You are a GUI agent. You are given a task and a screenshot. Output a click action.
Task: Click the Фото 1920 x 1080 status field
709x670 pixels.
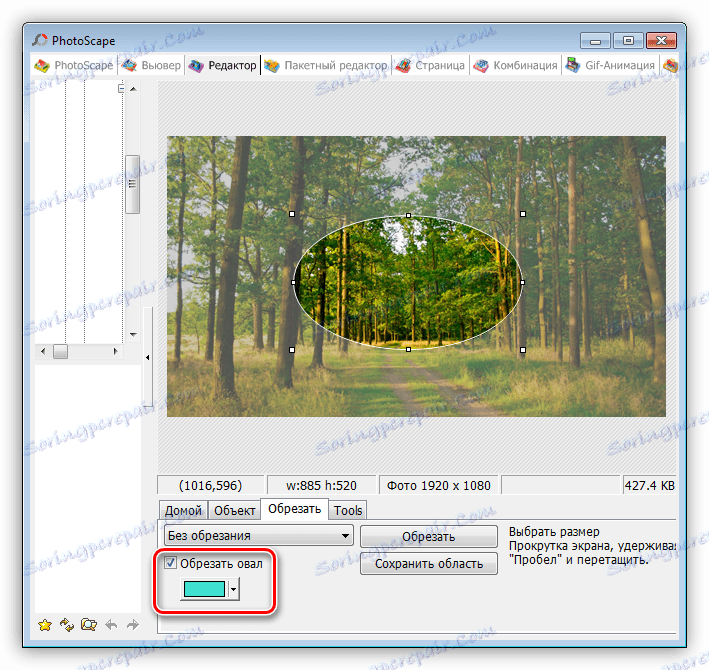click(439, 486)
